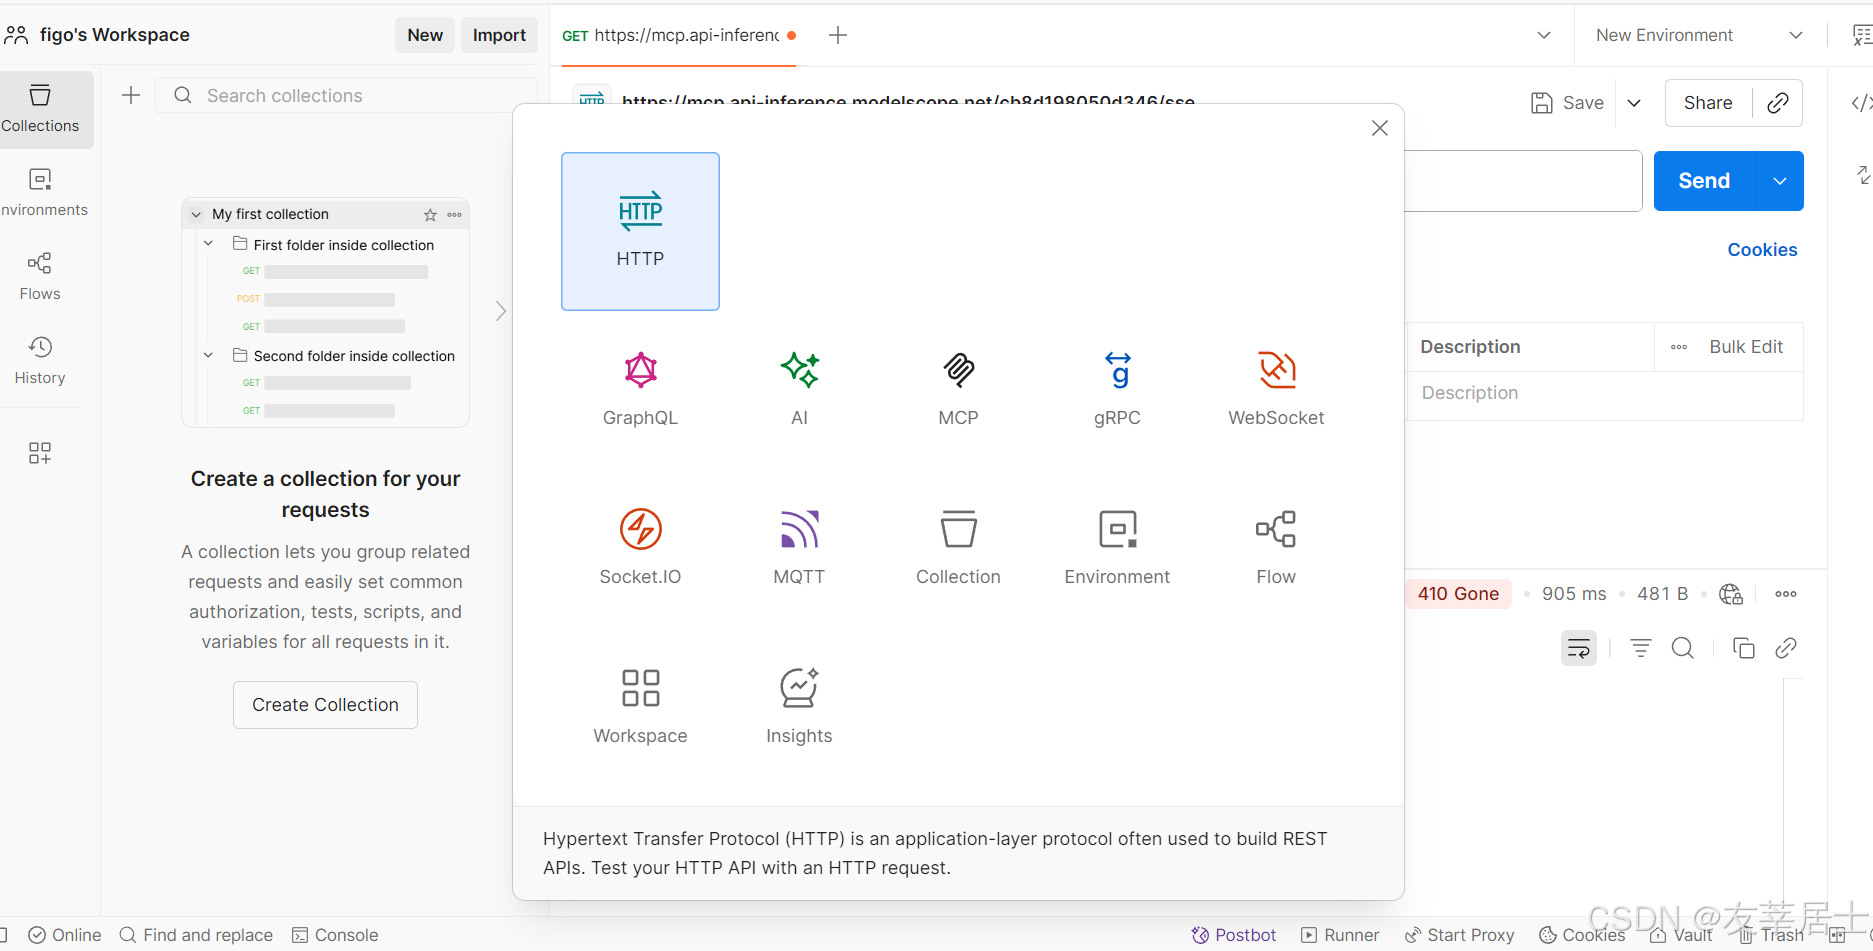This screenshot has width=1873, height=951.
Task: Create a new Collection from the dialog
Action: (x=958, y=548)
